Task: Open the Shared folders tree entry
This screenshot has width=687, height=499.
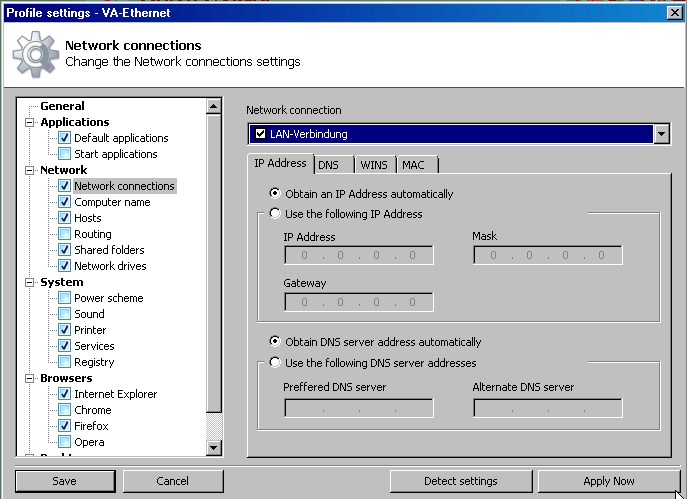Action: tap(109, 250)
